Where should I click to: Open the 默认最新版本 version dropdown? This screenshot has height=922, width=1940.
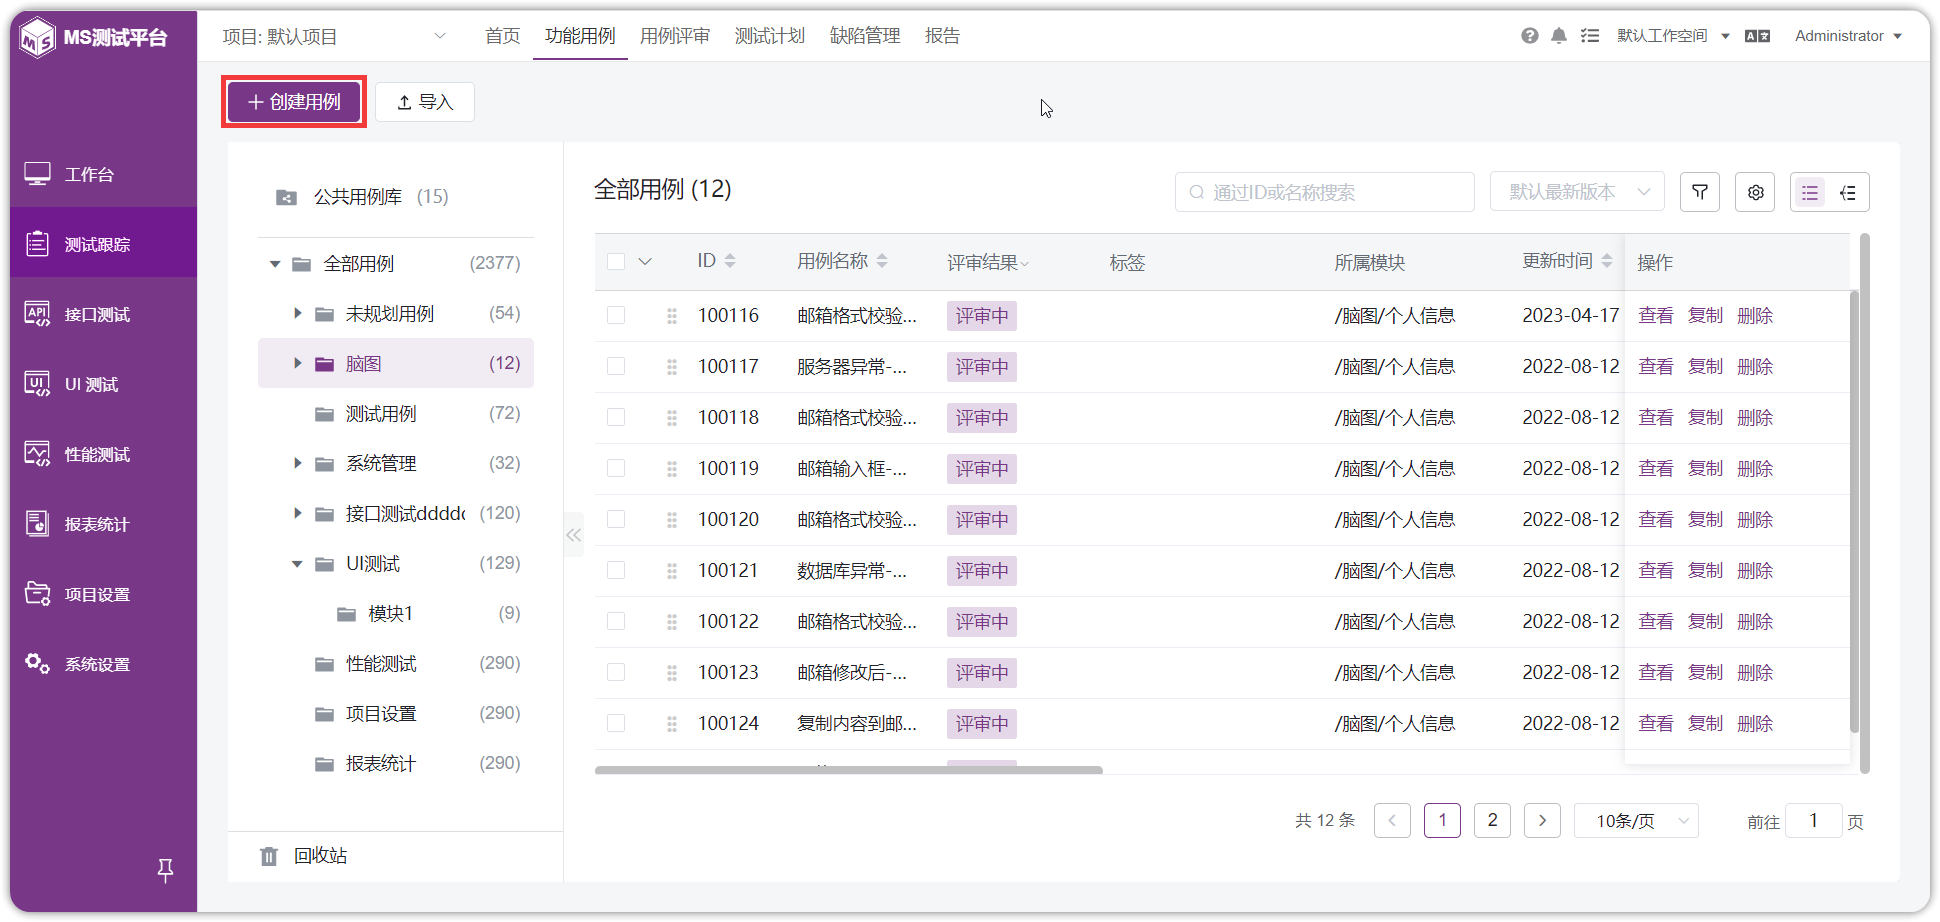point(1577,192)
